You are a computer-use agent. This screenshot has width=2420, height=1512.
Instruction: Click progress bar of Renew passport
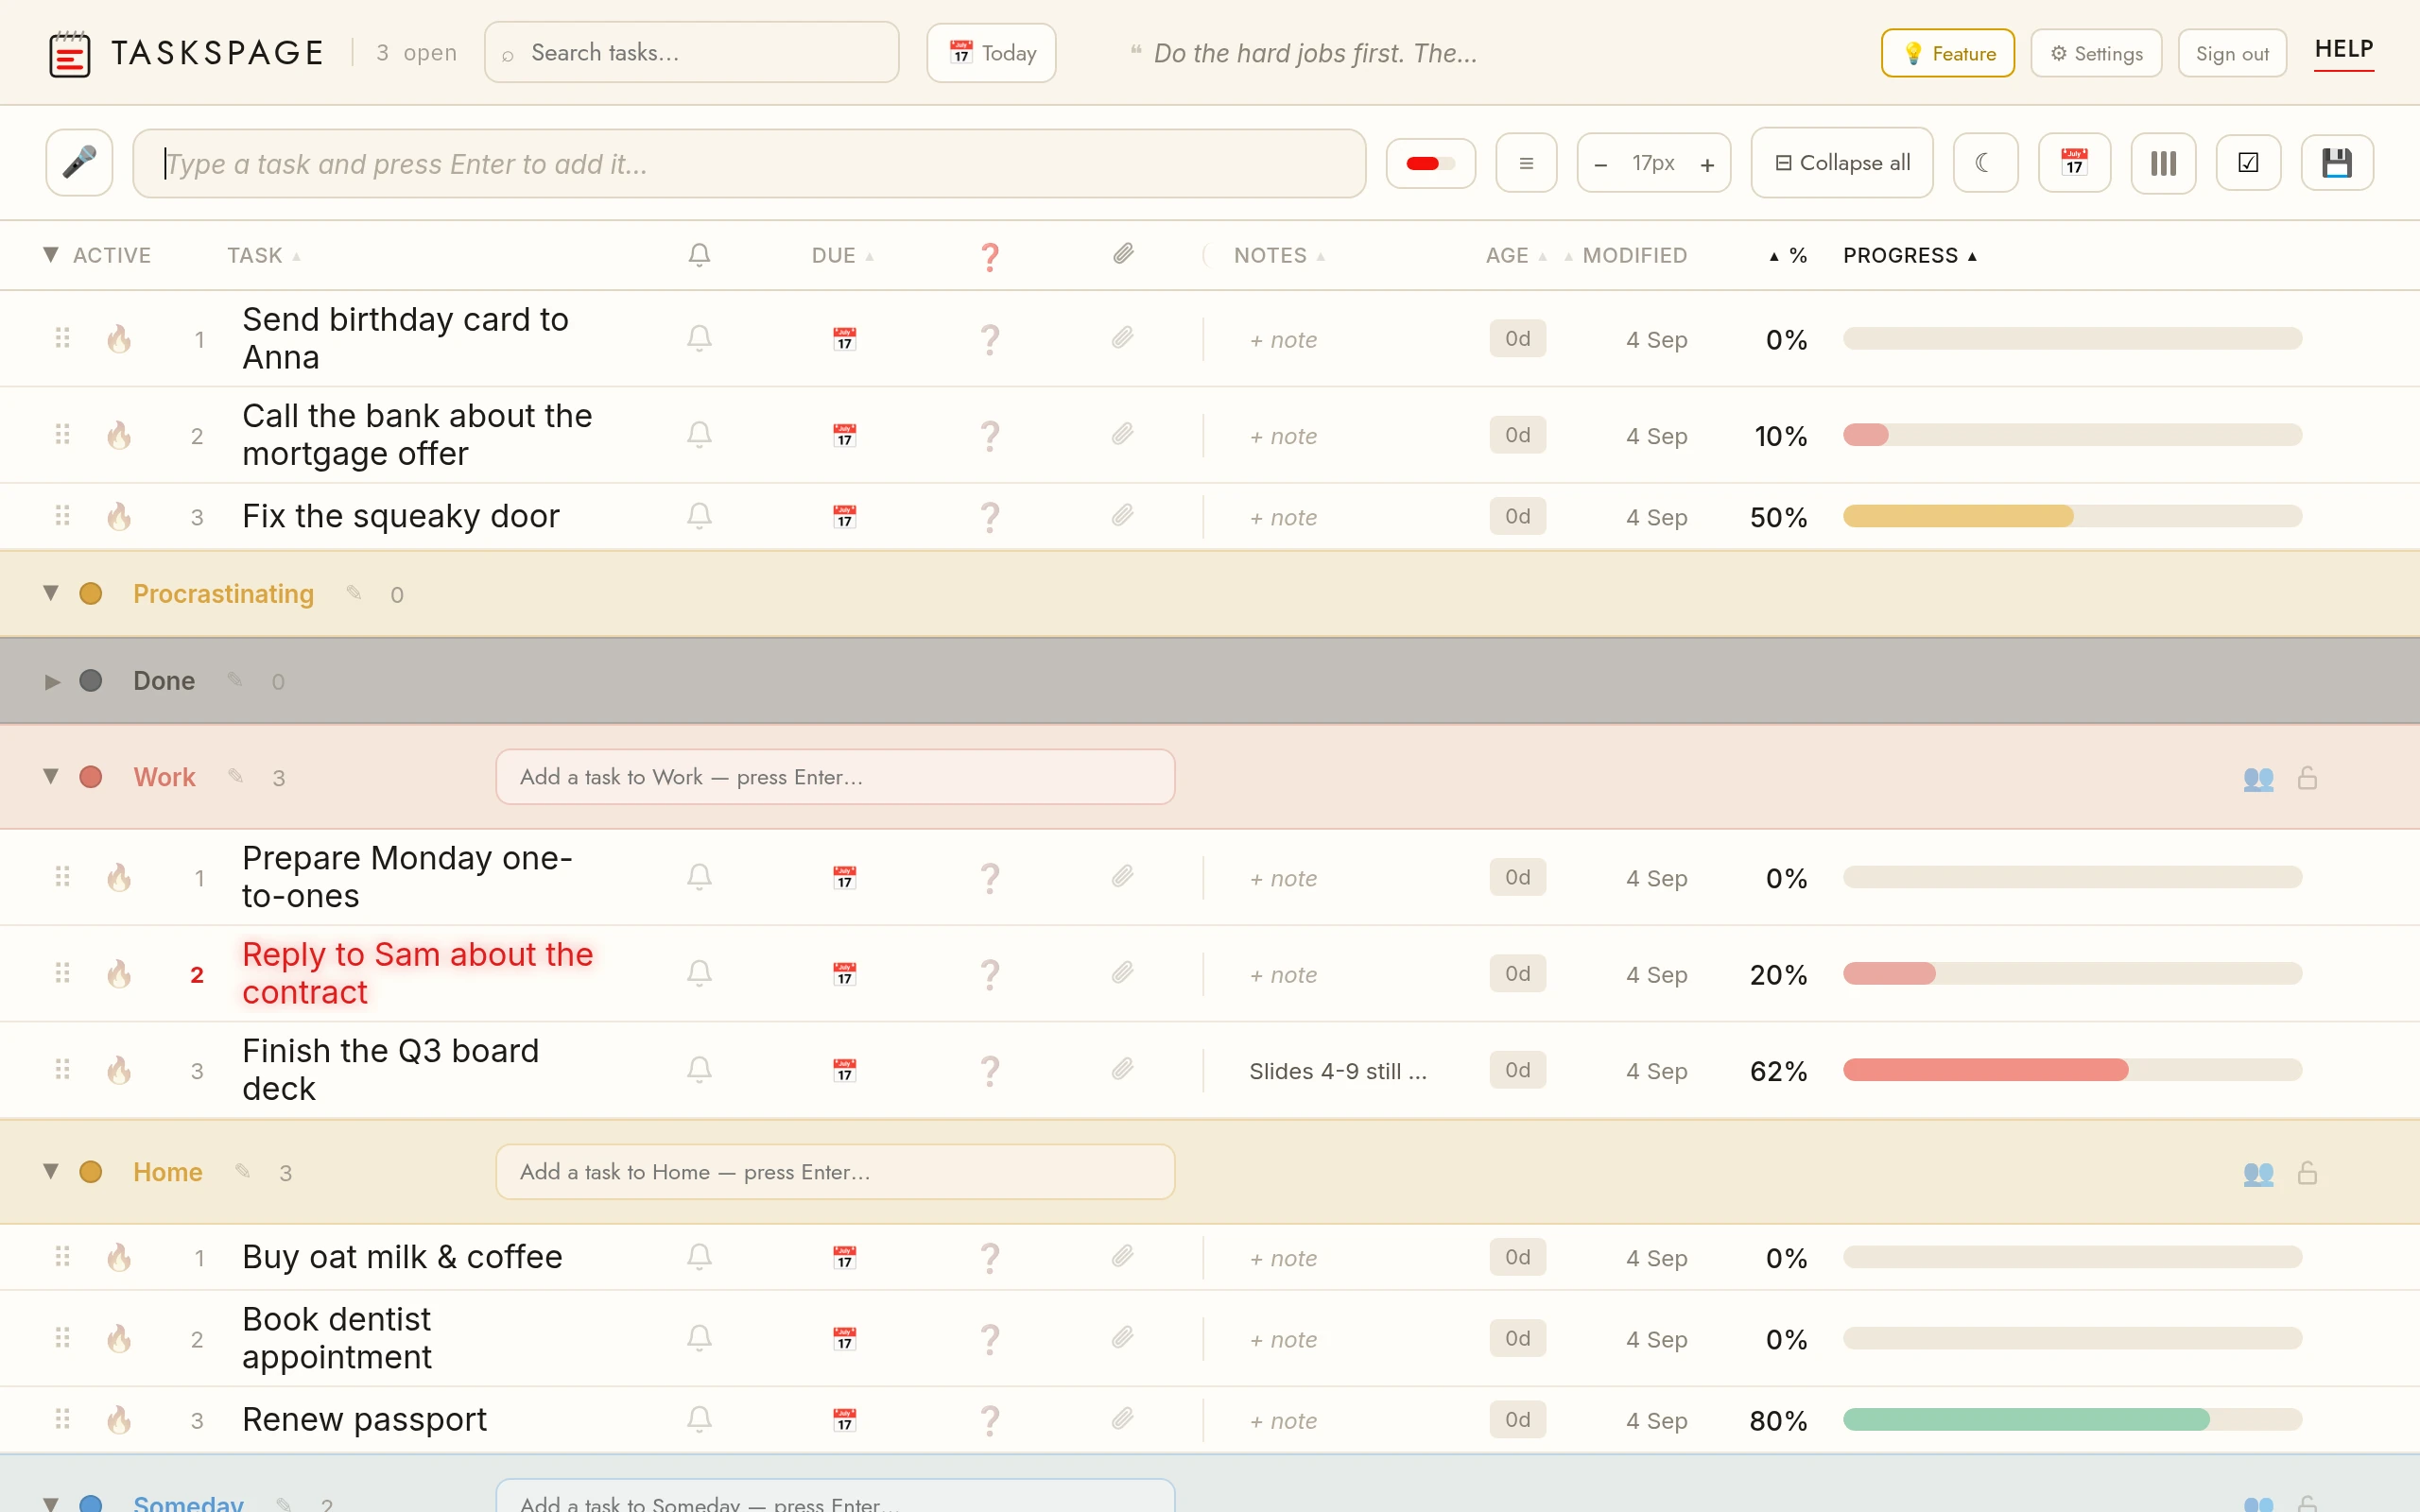coord(2072,1419)
